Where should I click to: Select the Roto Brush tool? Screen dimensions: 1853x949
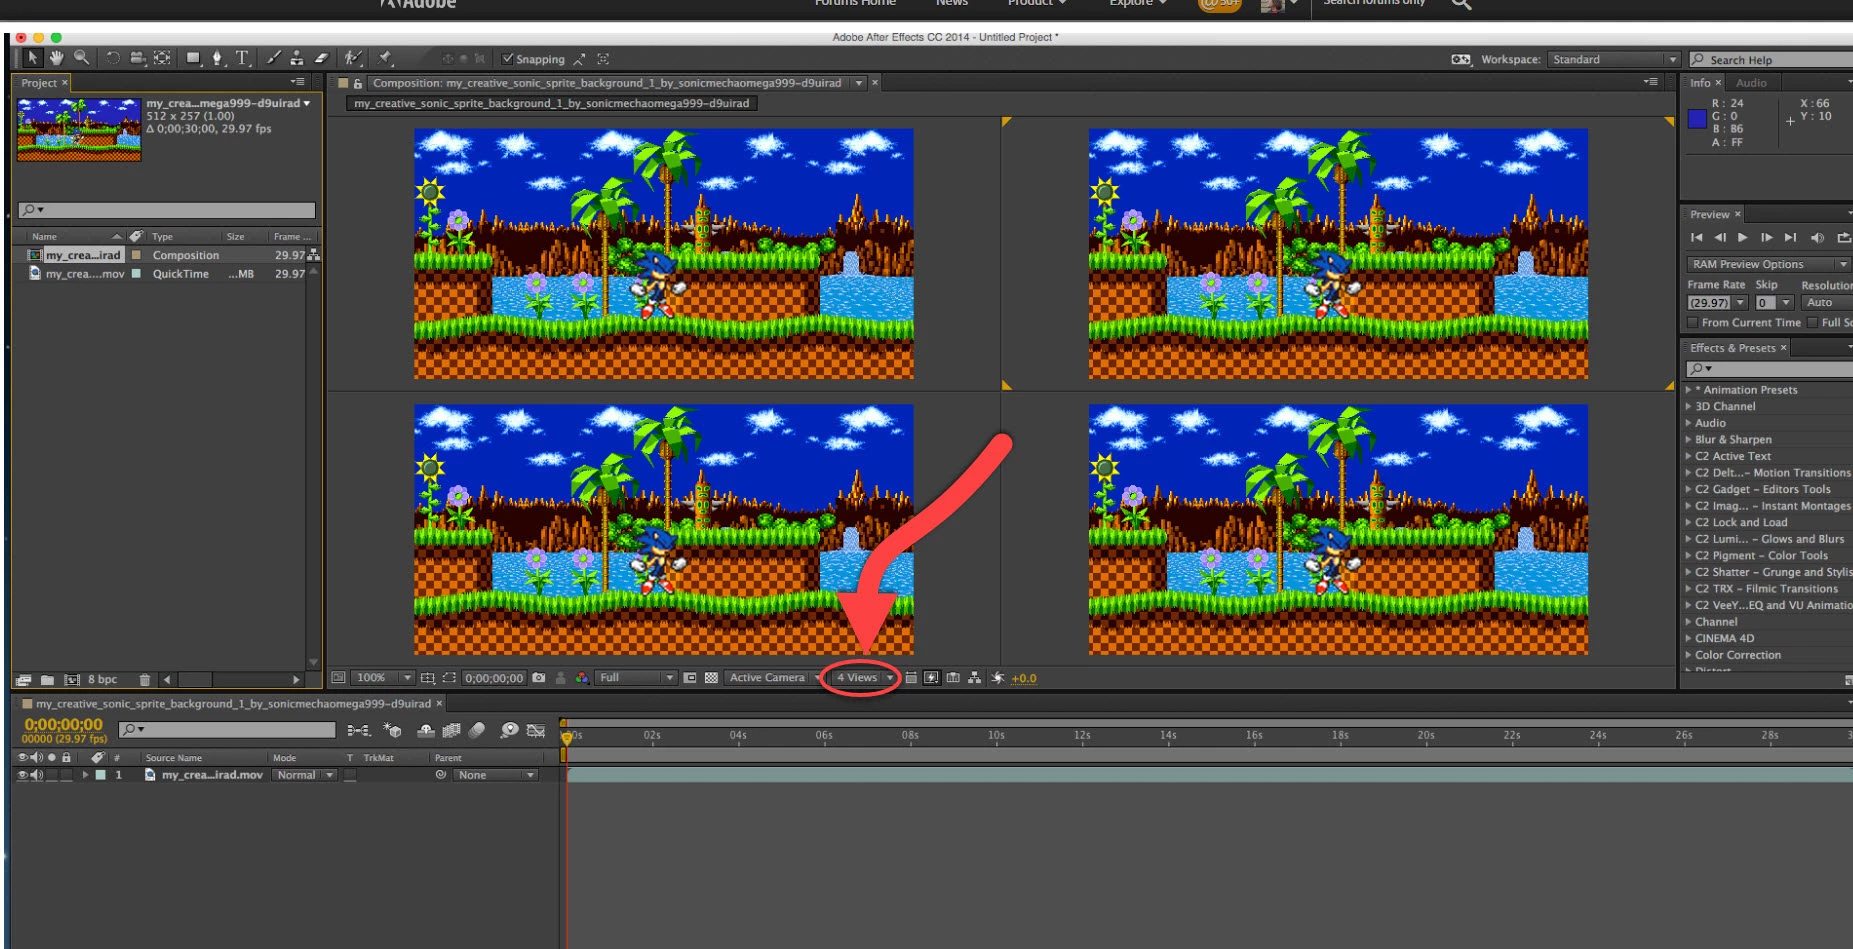(x=353, y=58)
